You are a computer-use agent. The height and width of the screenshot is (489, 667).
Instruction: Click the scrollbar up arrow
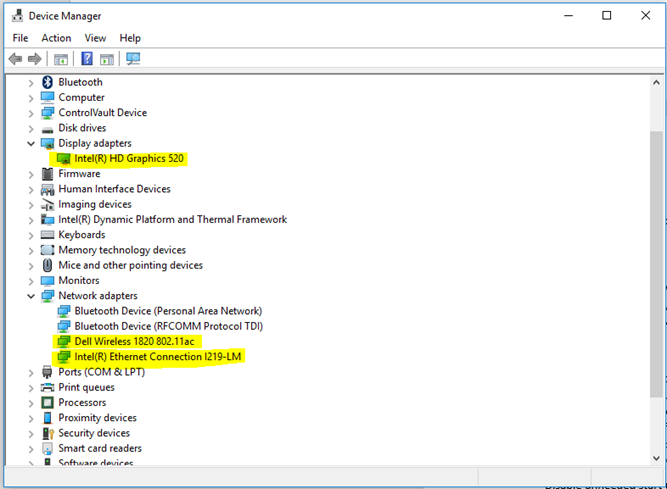click(x=656, y=82)
